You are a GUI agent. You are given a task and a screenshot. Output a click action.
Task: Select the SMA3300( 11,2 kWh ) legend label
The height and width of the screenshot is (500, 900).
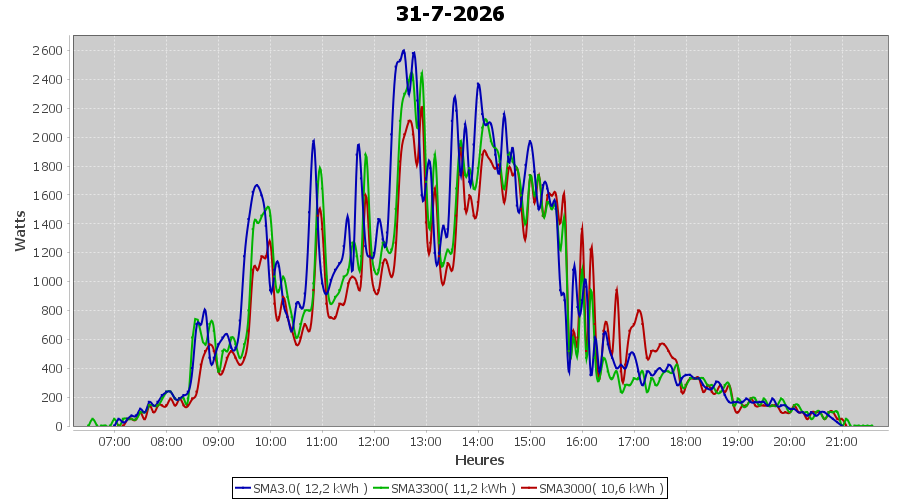pyautogui.click(x=453, y=489)
